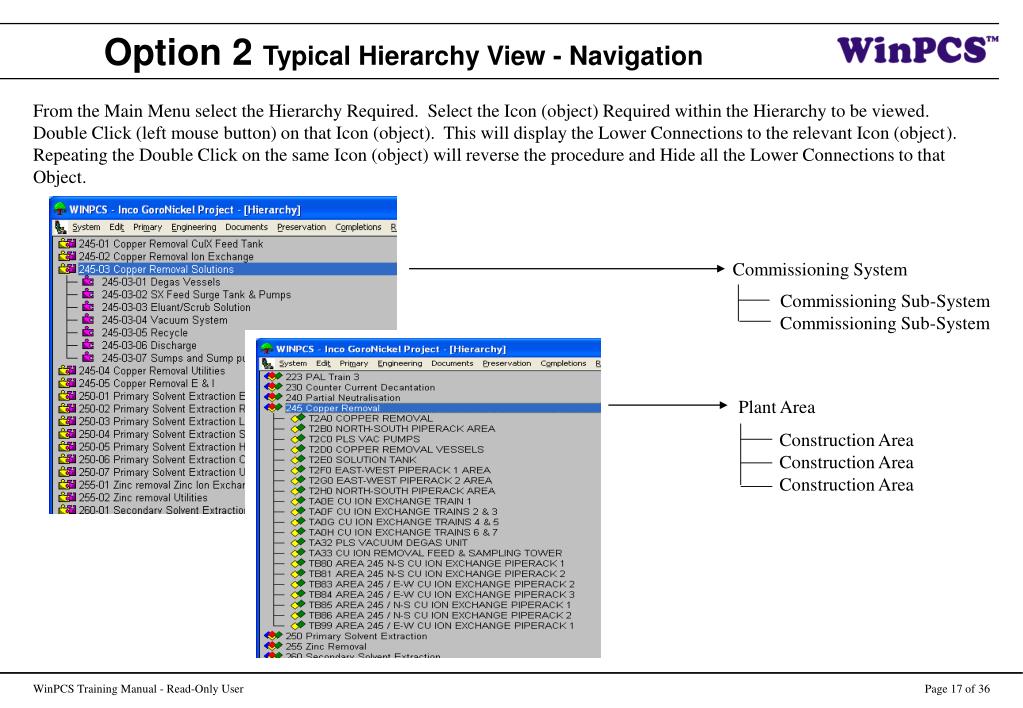Select TA0F CU ION EXCHANGE TRAINS 2 & 3

(x=403, y=512)
